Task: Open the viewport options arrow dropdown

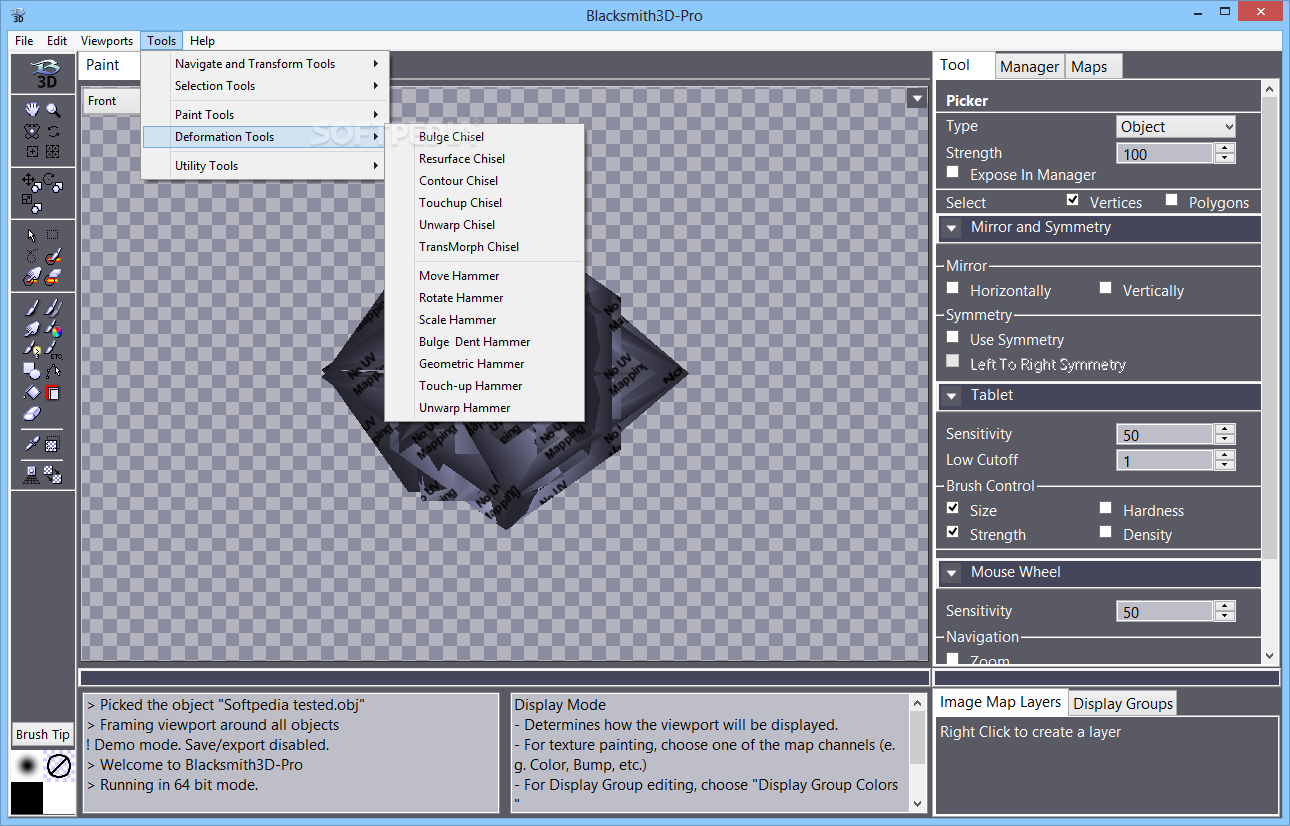Action: point(917,98)
